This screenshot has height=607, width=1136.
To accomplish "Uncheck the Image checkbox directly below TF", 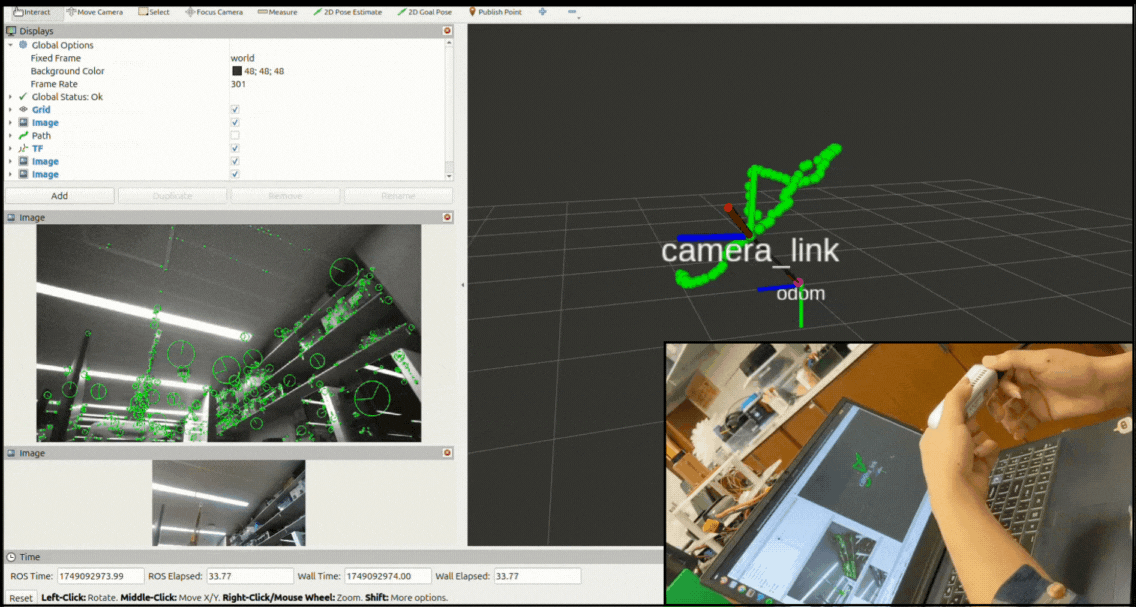I will pyautogui.click(x=235, y=162).
